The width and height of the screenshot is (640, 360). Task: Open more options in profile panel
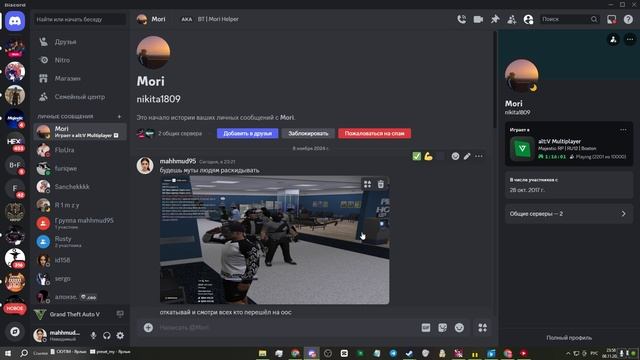(x=630, y=39)
